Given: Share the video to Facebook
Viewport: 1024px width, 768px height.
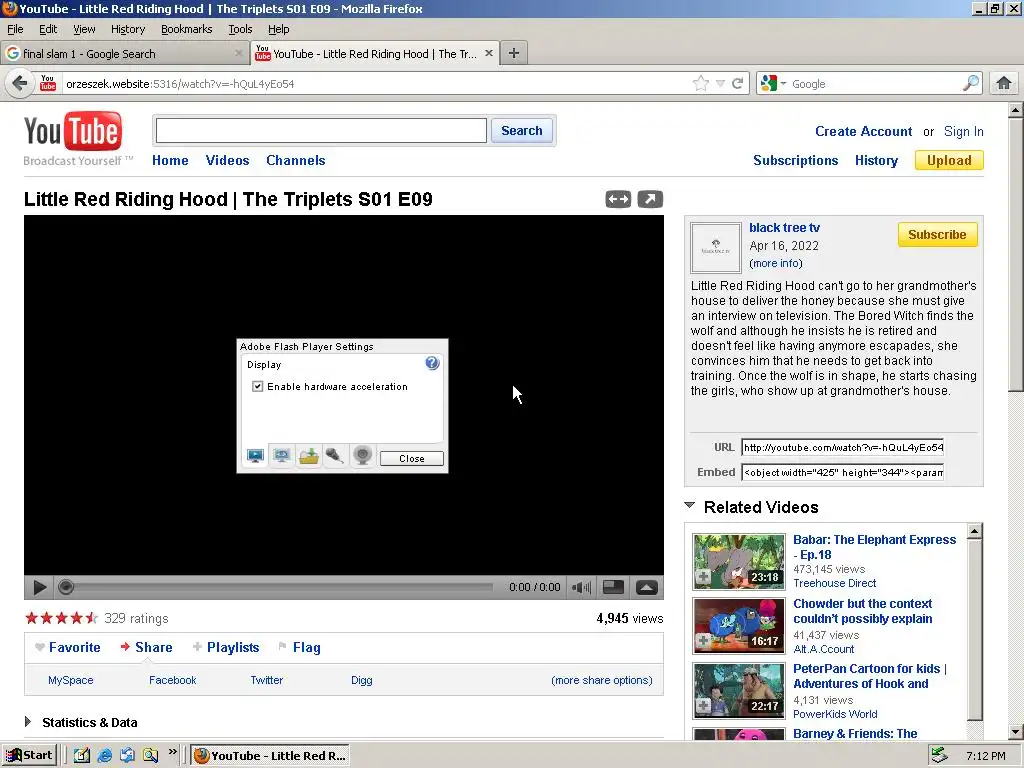Looking at the screenshot, I should click(x=172, y=680).
